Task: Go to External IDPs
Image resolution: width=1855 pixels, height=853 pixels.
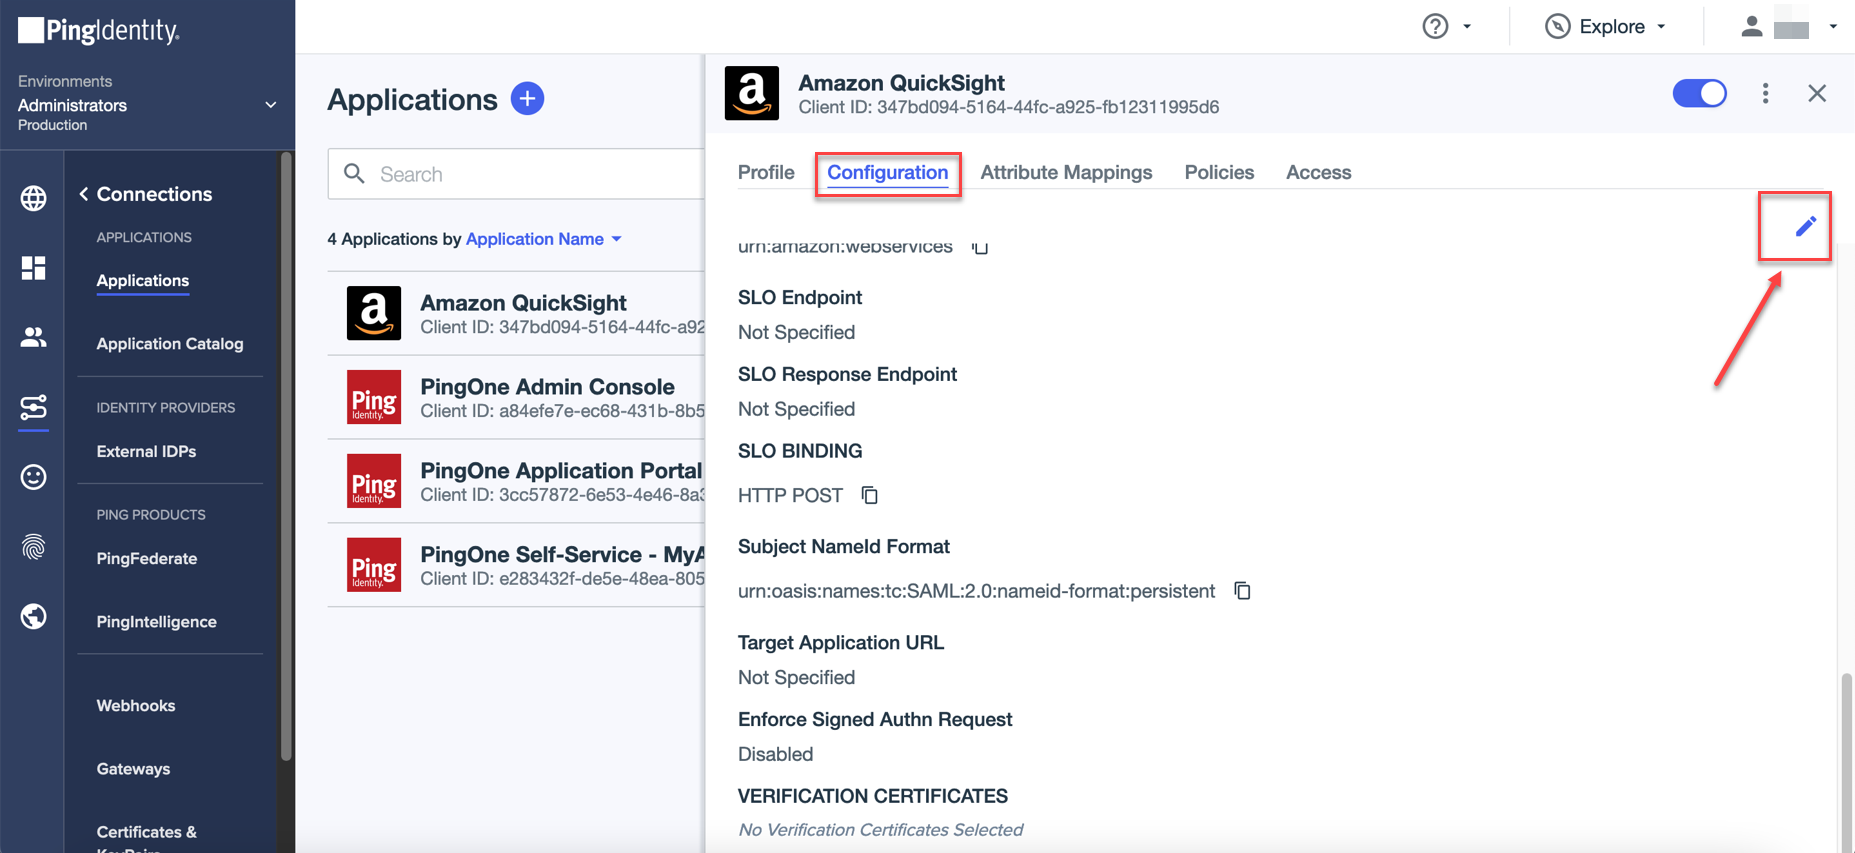Action: pyautogui.click(x=146, y=452)
